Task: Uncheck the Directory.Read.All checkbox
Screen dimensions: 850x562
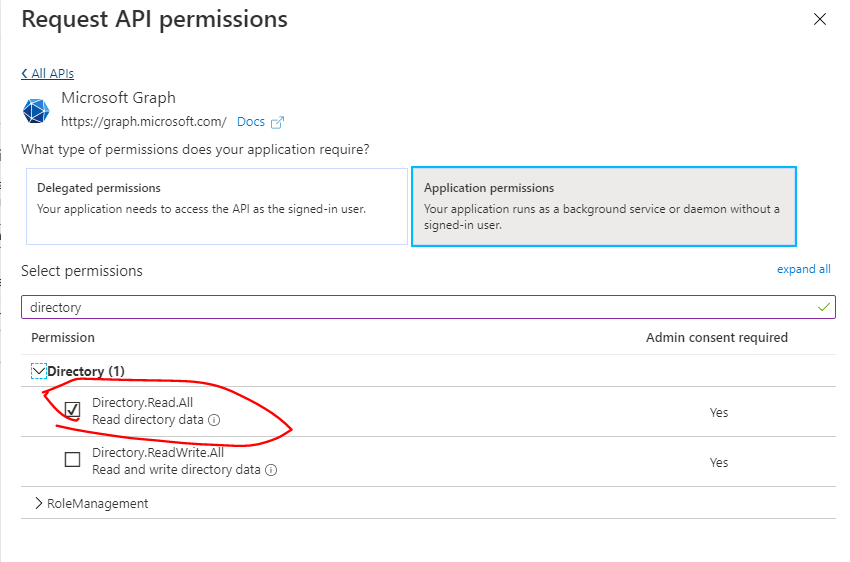Action: coord(72,410)
